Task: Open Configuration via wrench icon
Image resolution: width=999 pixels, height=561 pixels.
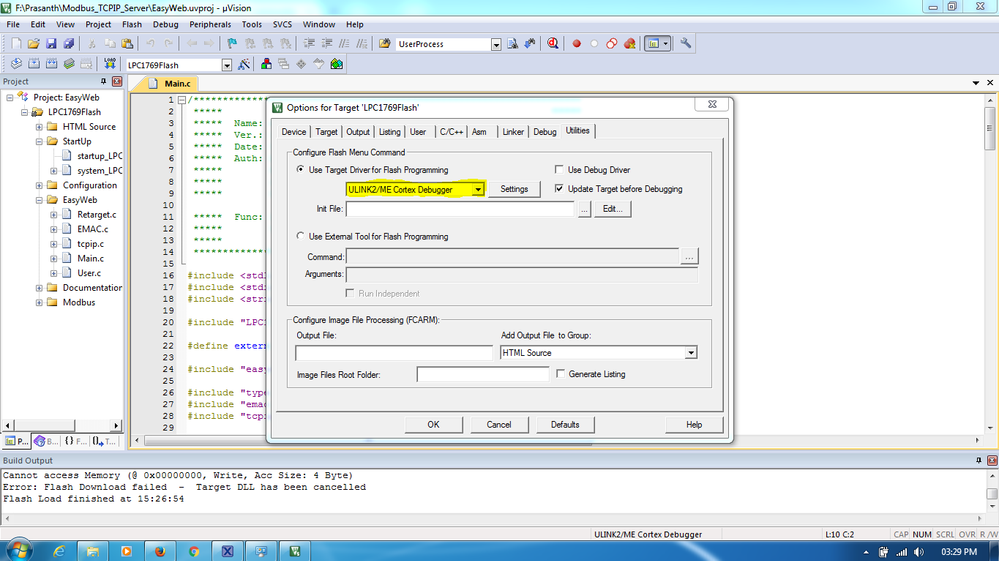Action: click(x=686, y=43)
